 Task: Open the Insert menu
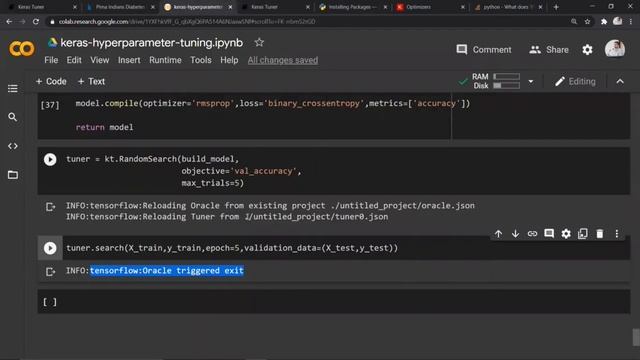129,60
